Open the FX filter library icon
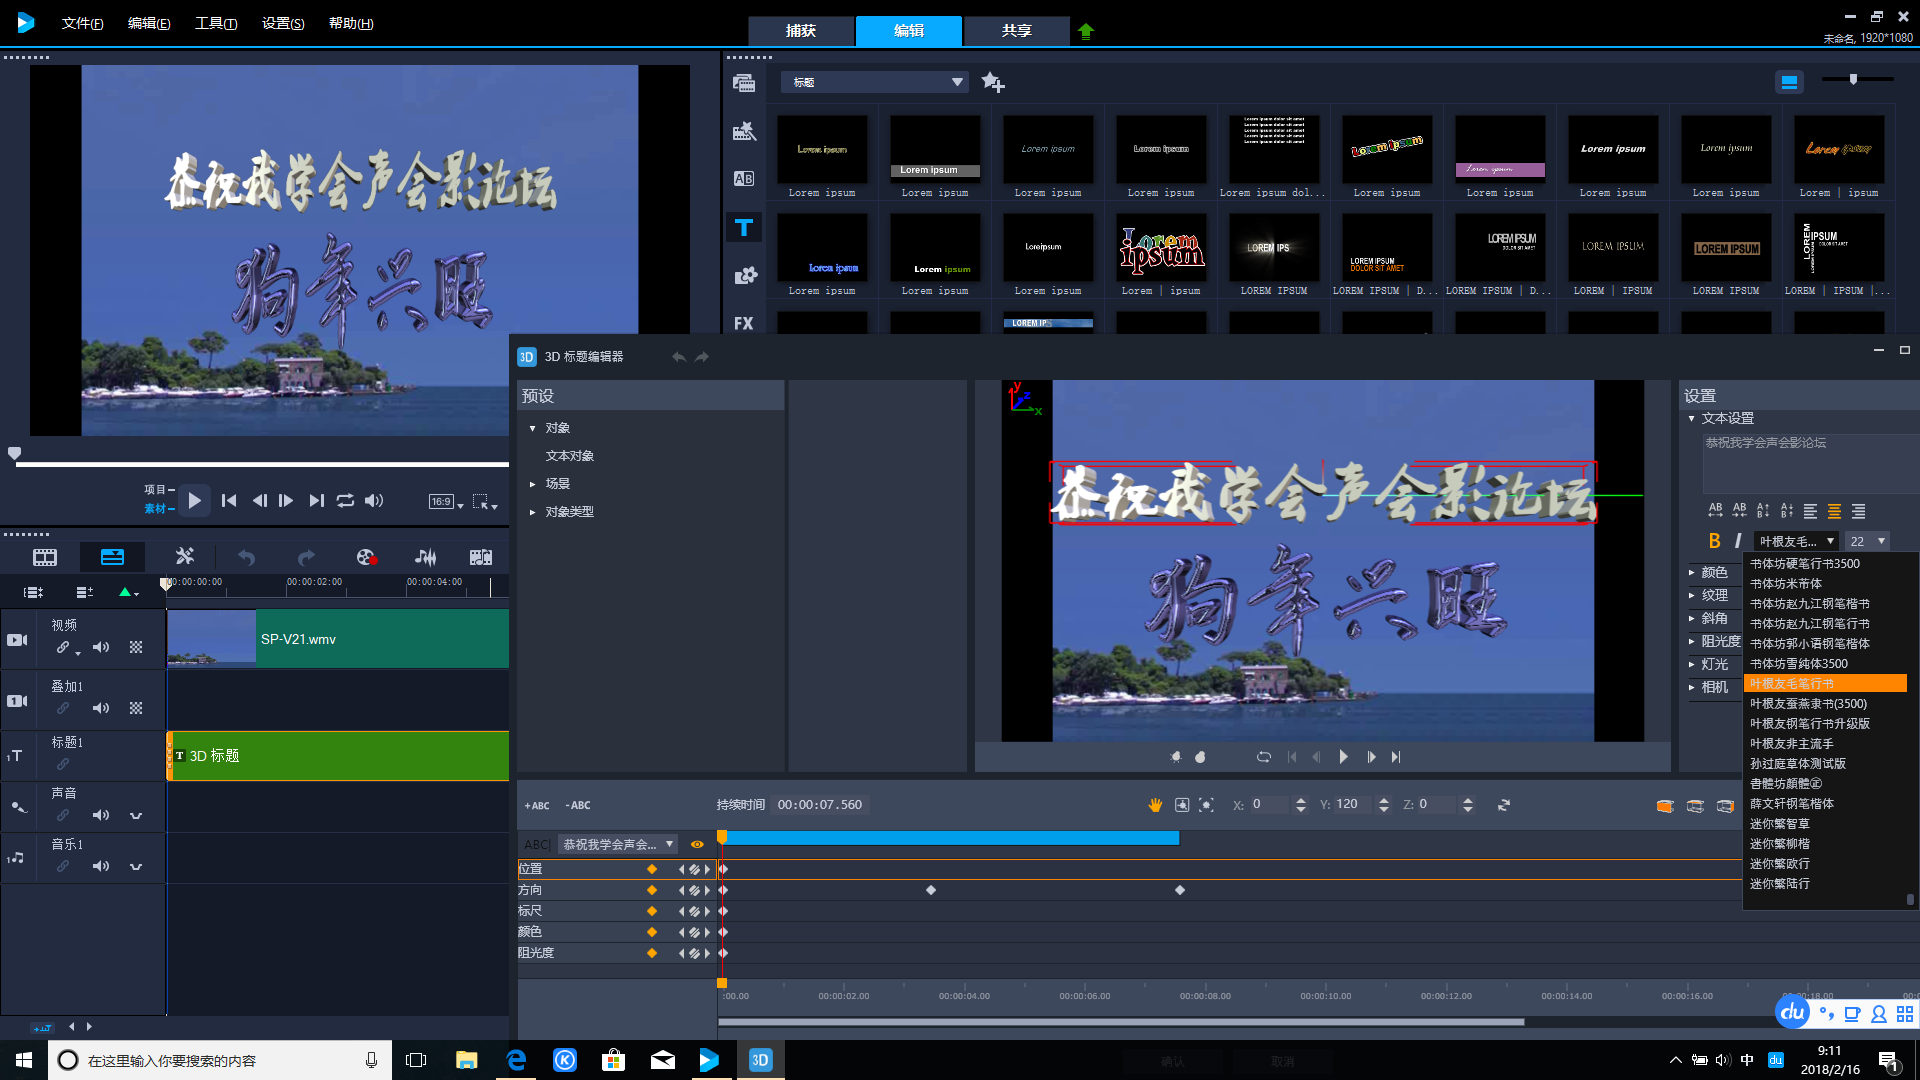This screenshot has width=1920, height=1080. coord(744,324)
